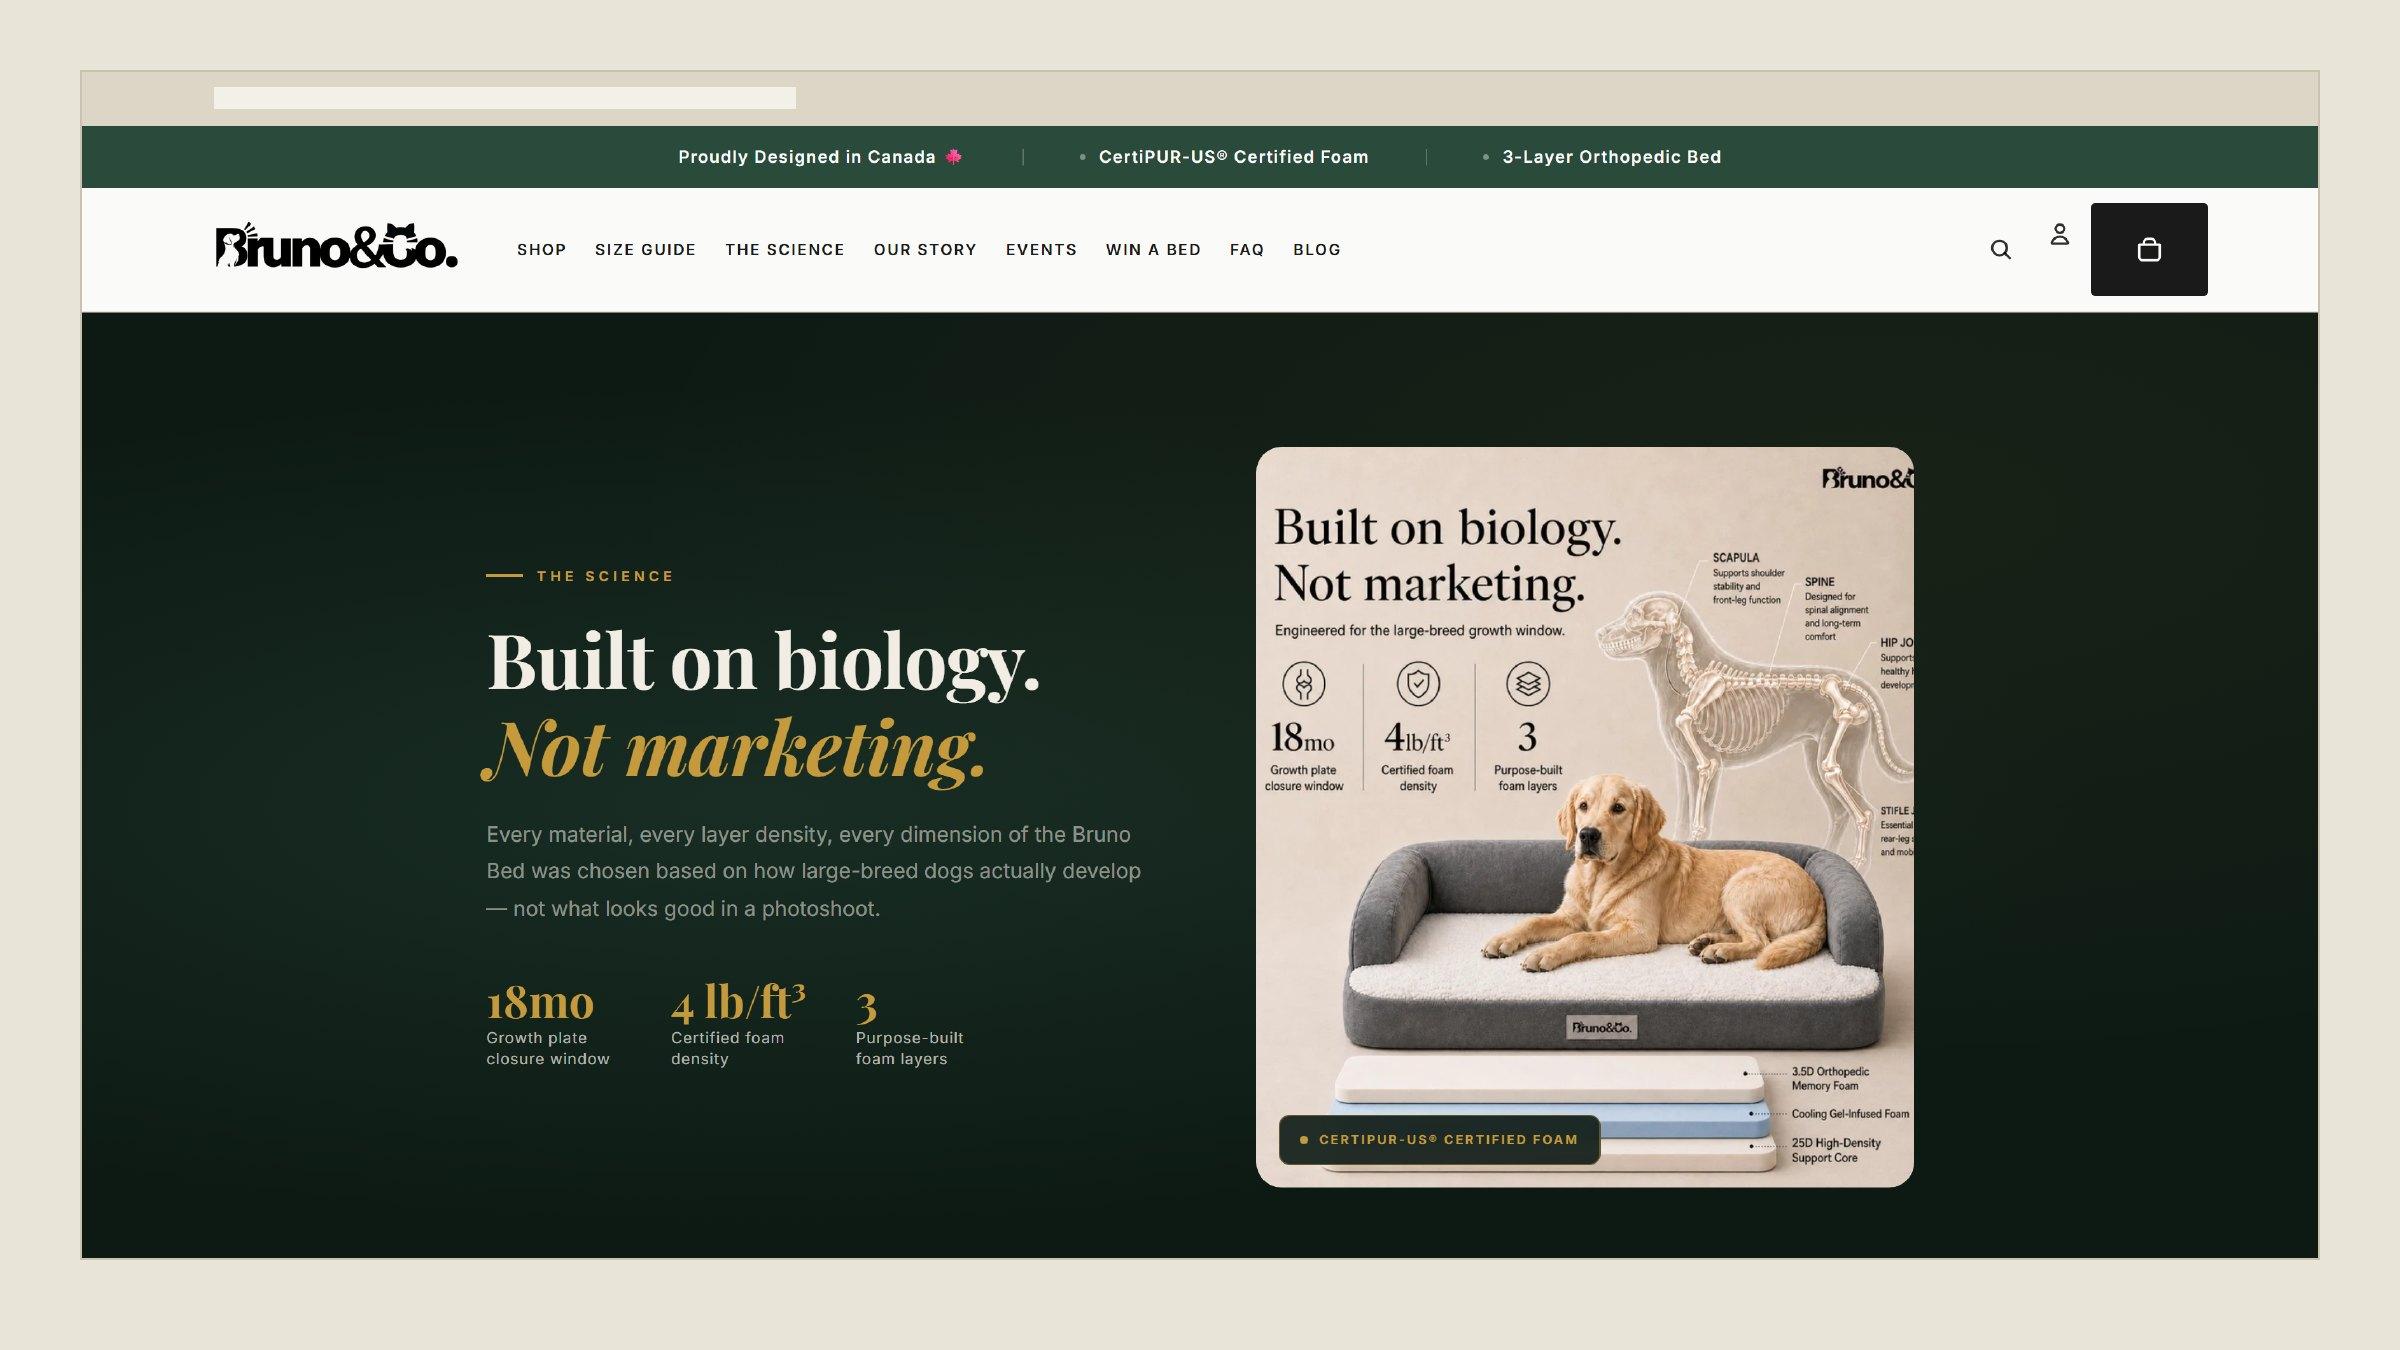This screenshot has width=2400, height=1350.
Task: Click the golden retriever infographic image
Action: 1585,817
